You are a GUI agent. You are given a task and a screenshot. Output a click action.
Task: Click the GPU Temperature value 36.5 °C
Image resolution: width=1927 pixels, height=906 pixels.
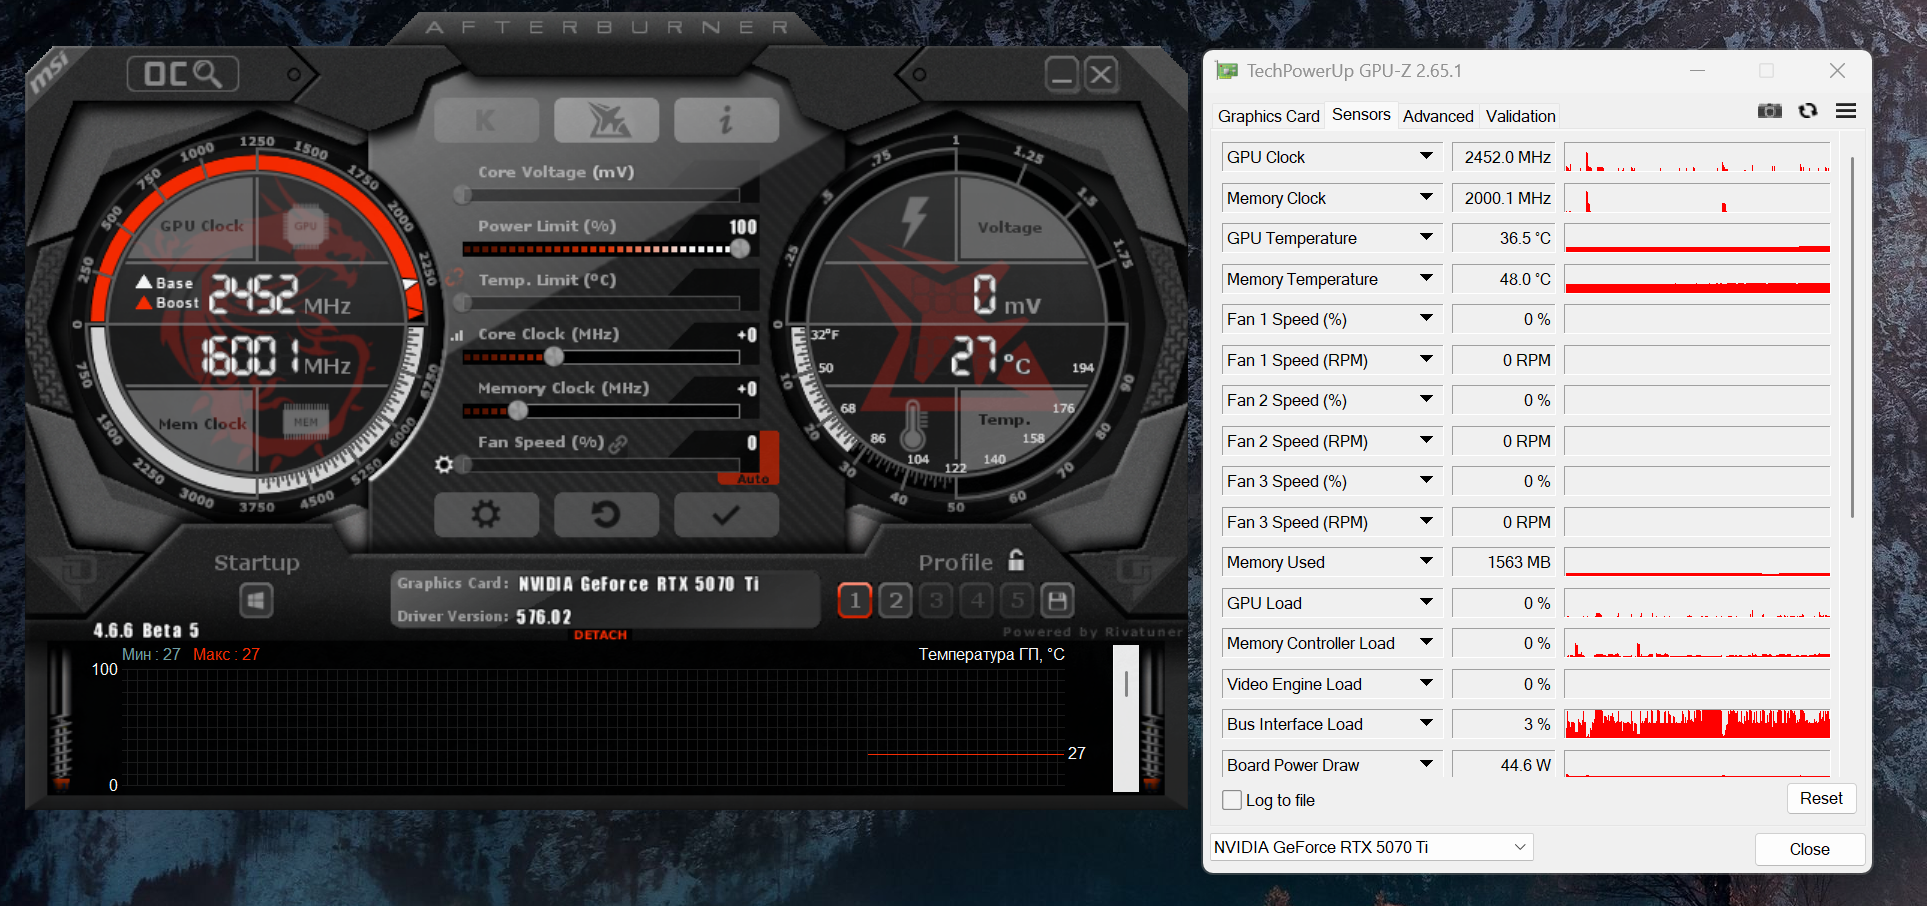pyautogui.click(x=1503, y=238)
